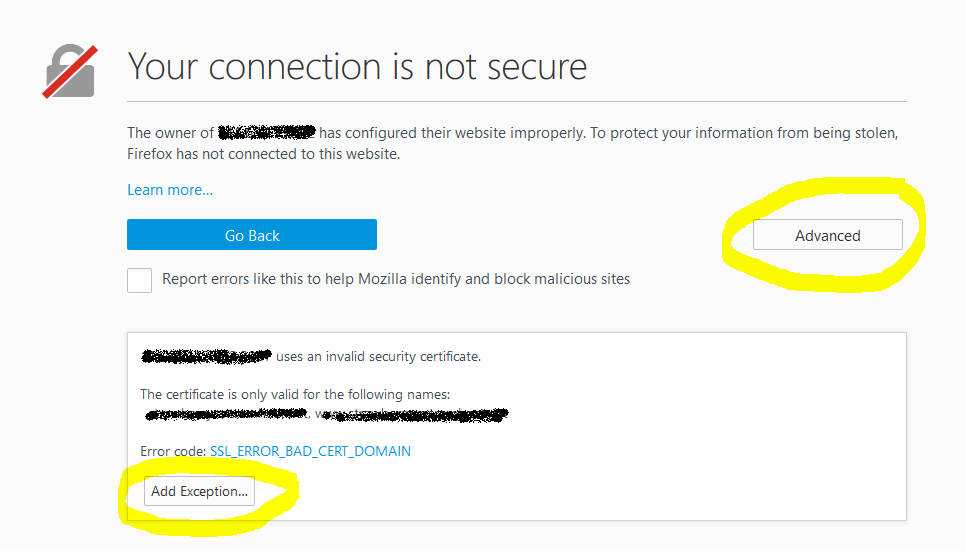Click the SSL_ERROR_BAD_CERT_DOMAIN error code link
Screen dimensions: 965x551
pos(310,451)
